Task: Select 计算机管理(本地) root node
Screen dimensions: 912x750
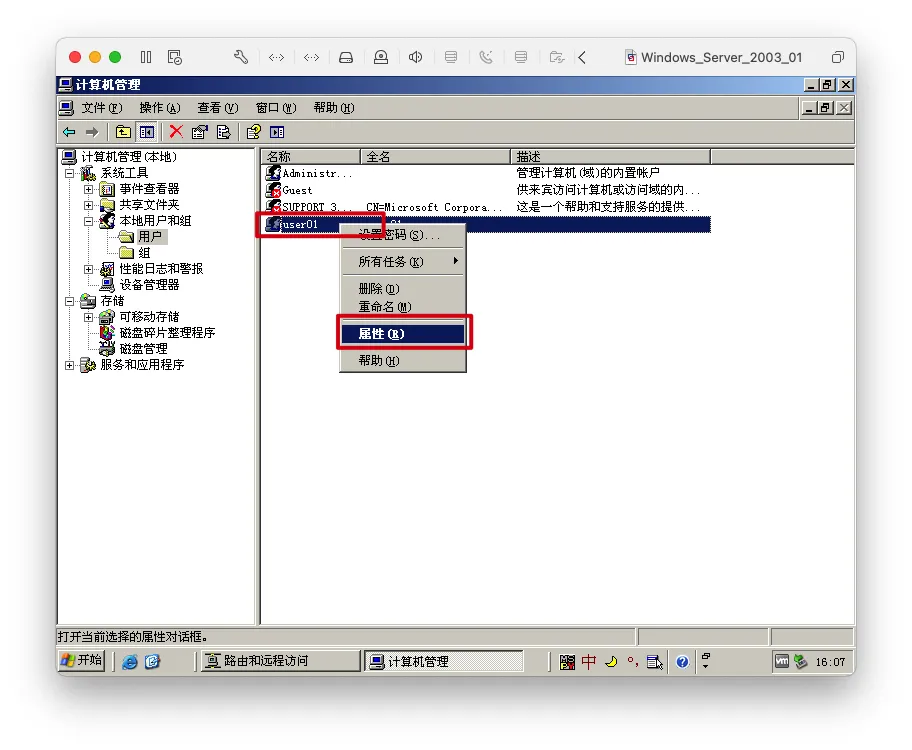Action: point(129,157)
